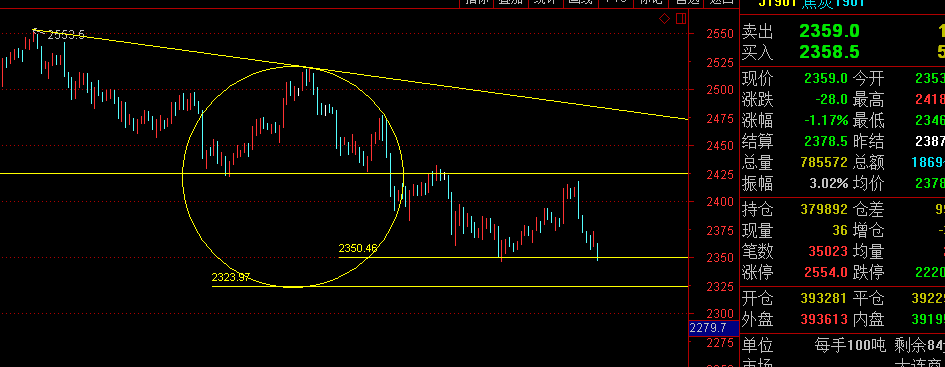Click the red diamond icon above the chart

click(x=664, y=19)
